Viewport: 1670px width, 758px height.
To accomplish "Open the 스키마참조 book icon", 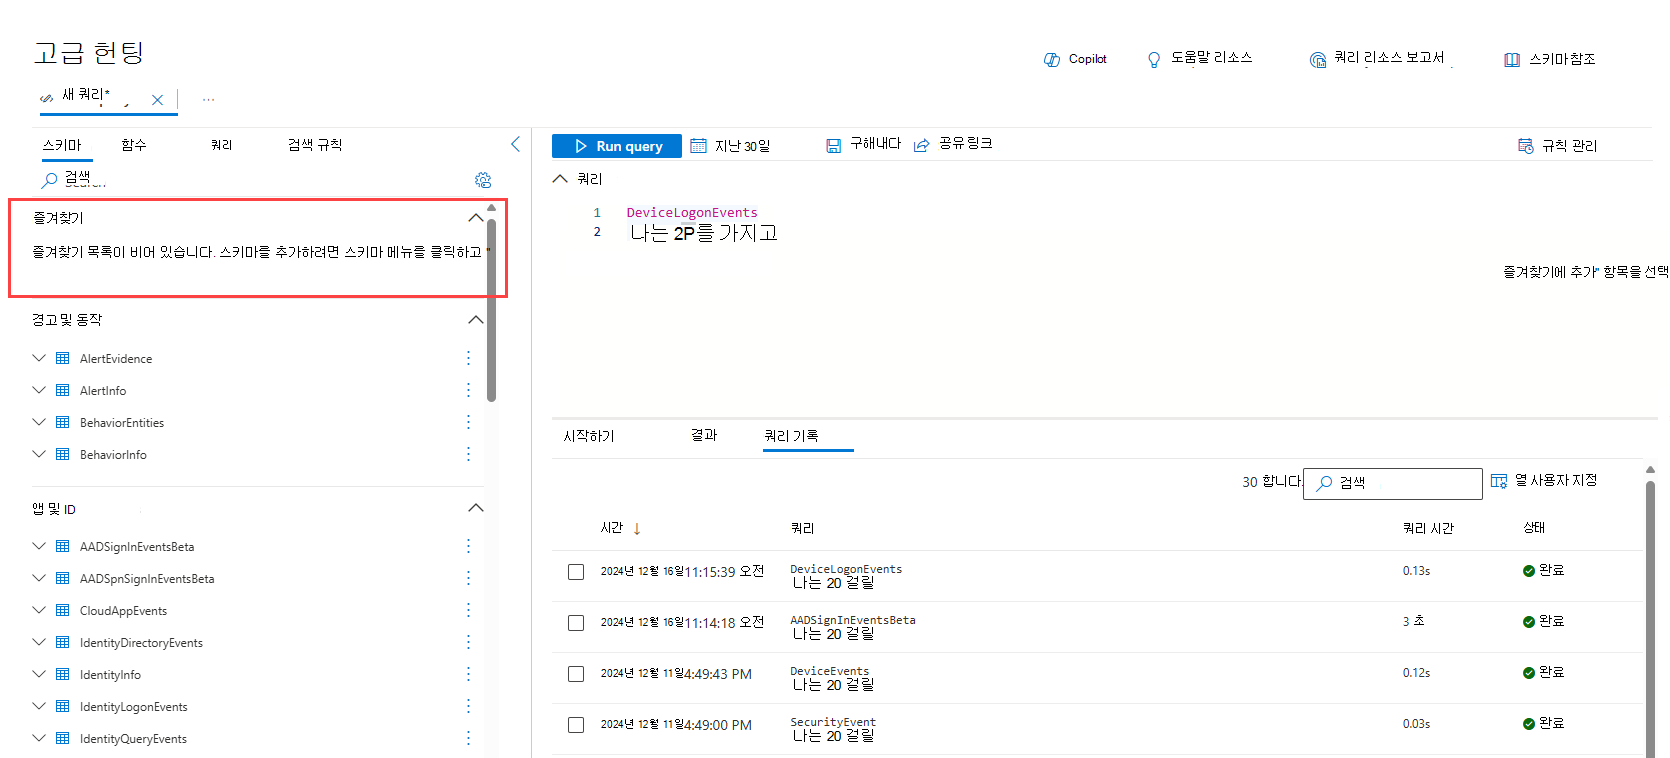I will [x=1512, y=60].
